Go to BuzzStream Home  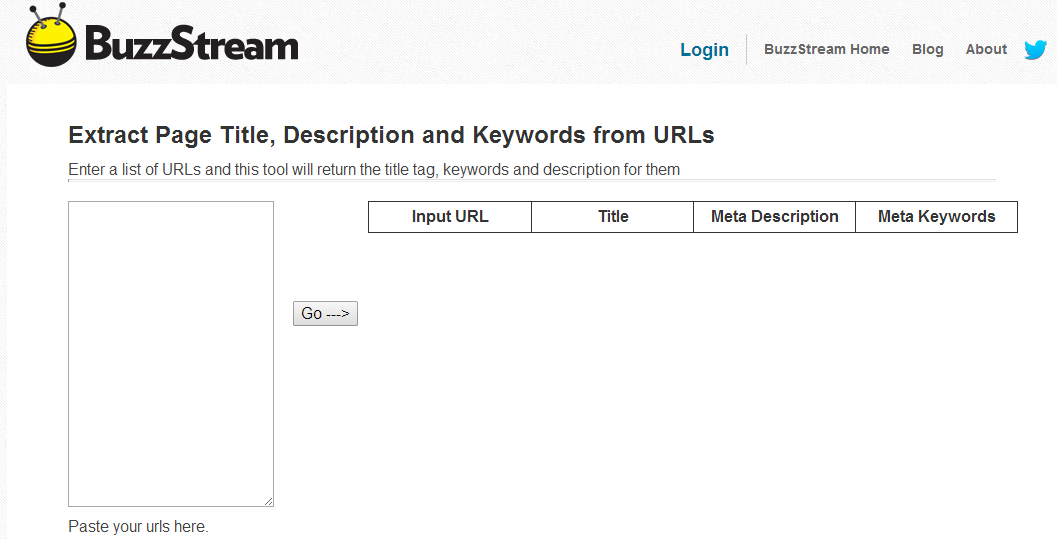pos(826,49)
